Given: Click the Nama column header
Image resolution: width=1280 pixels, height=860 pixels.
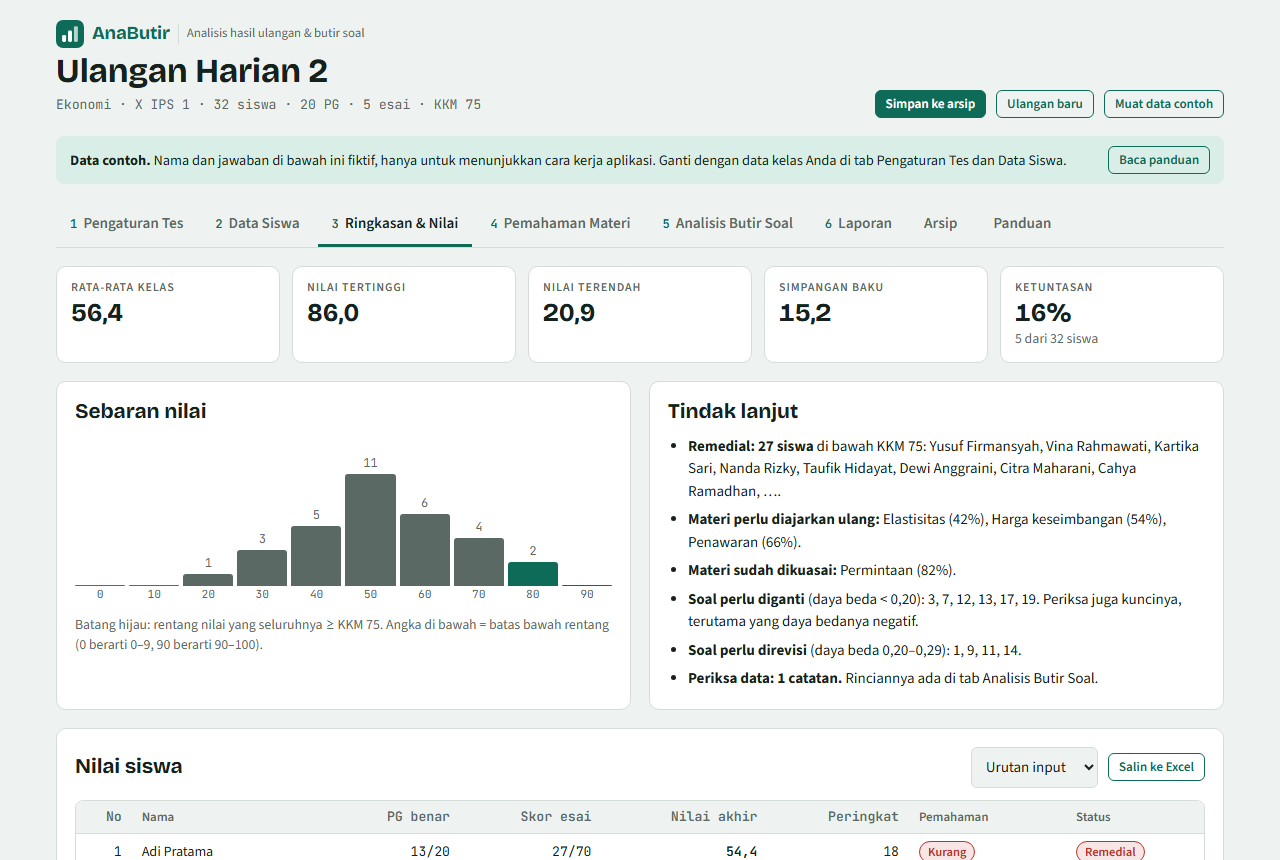Looking at the screenshot, I should click(x=158, y=817).
